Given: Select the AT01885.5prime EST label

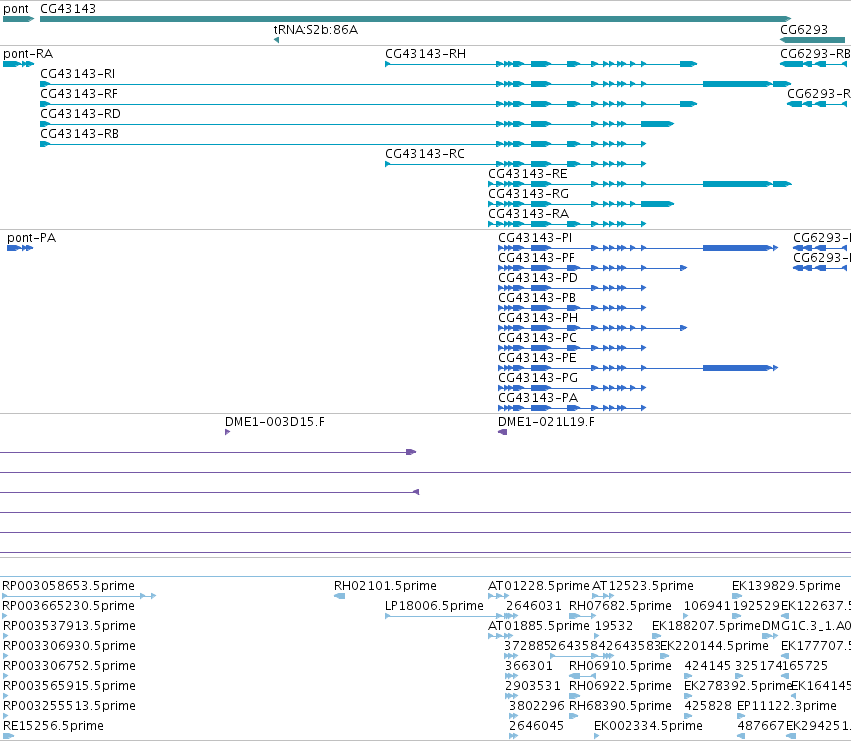Looking at the screenshot, I should [539, 626].
